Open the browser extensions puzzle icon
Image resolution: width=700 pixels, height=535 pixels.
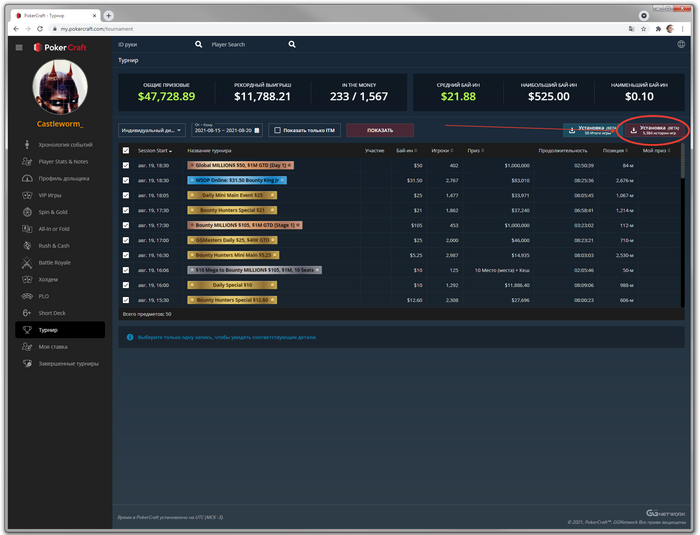click(x=658, y=29)
